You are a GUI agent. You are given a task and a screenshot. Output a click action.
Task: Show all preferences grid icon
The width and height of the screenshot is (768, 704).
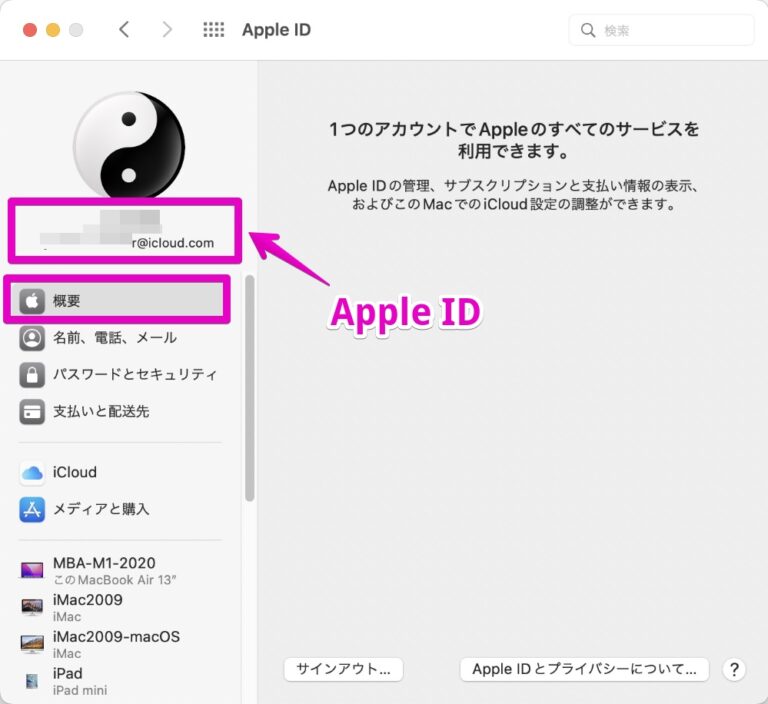[x=214, y=30]
